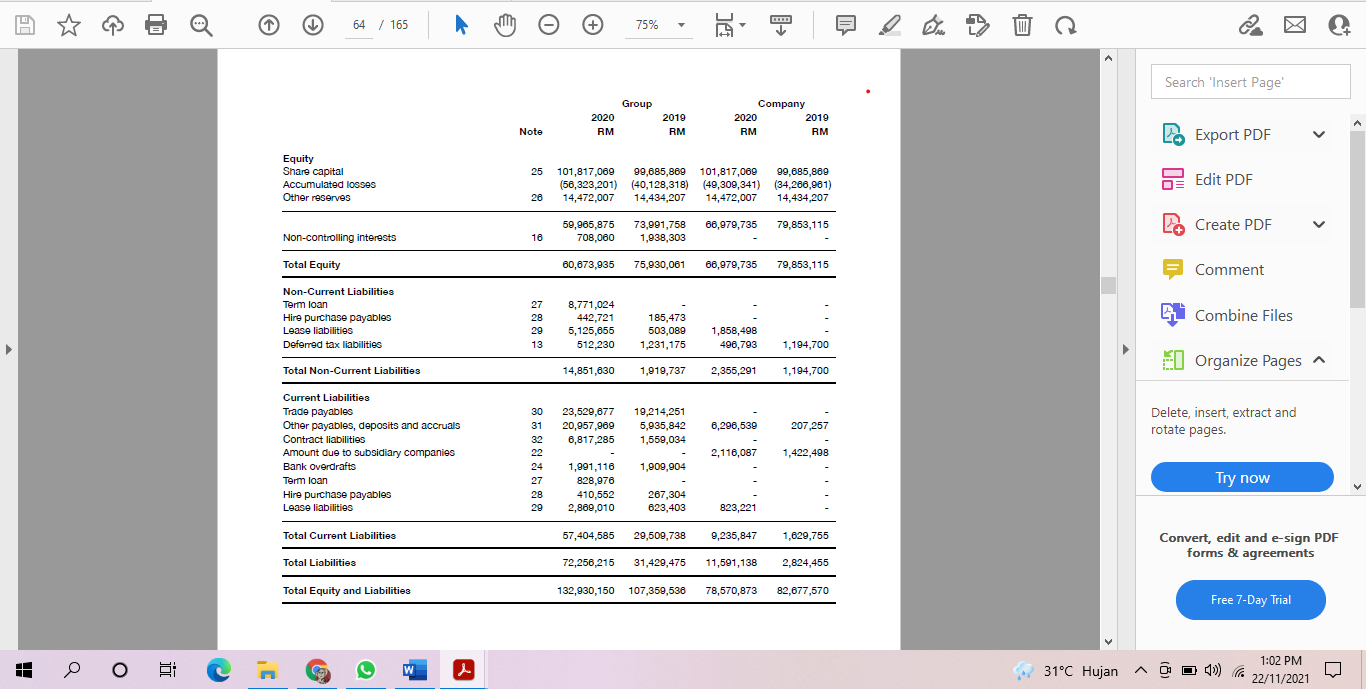Viewport: 1366px width, 689px height.
Task: Click the edit page tool icon
Action: tap(978, 25)
